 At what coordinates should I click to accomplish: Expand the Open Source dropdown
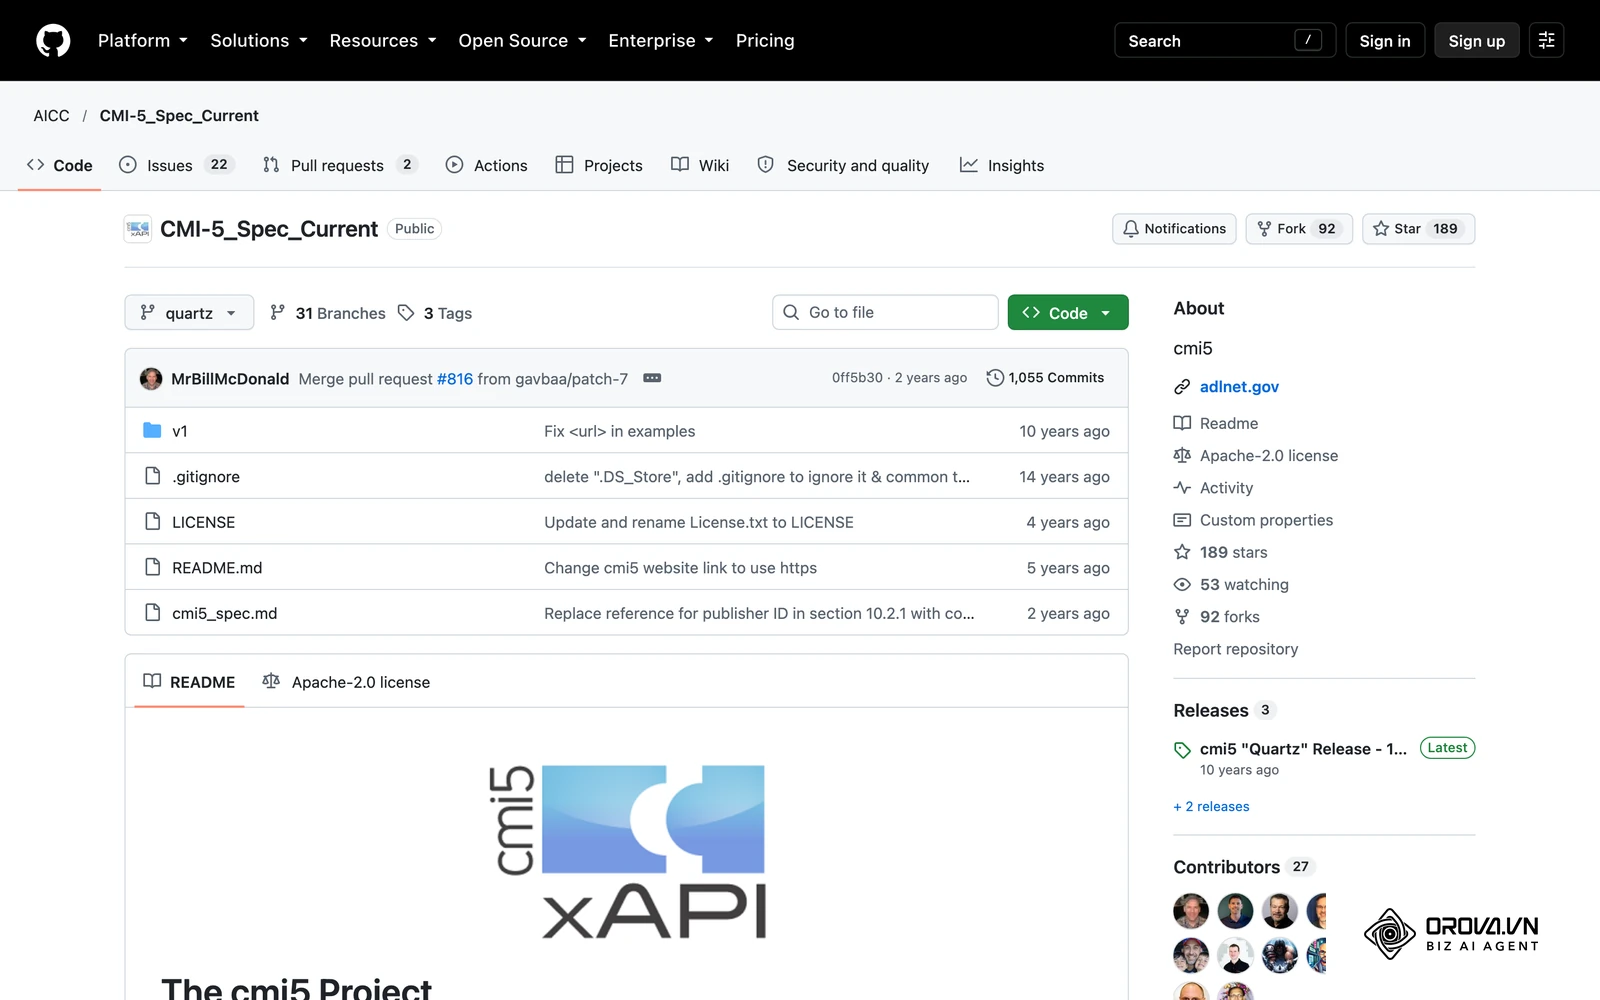click(522, 41)
